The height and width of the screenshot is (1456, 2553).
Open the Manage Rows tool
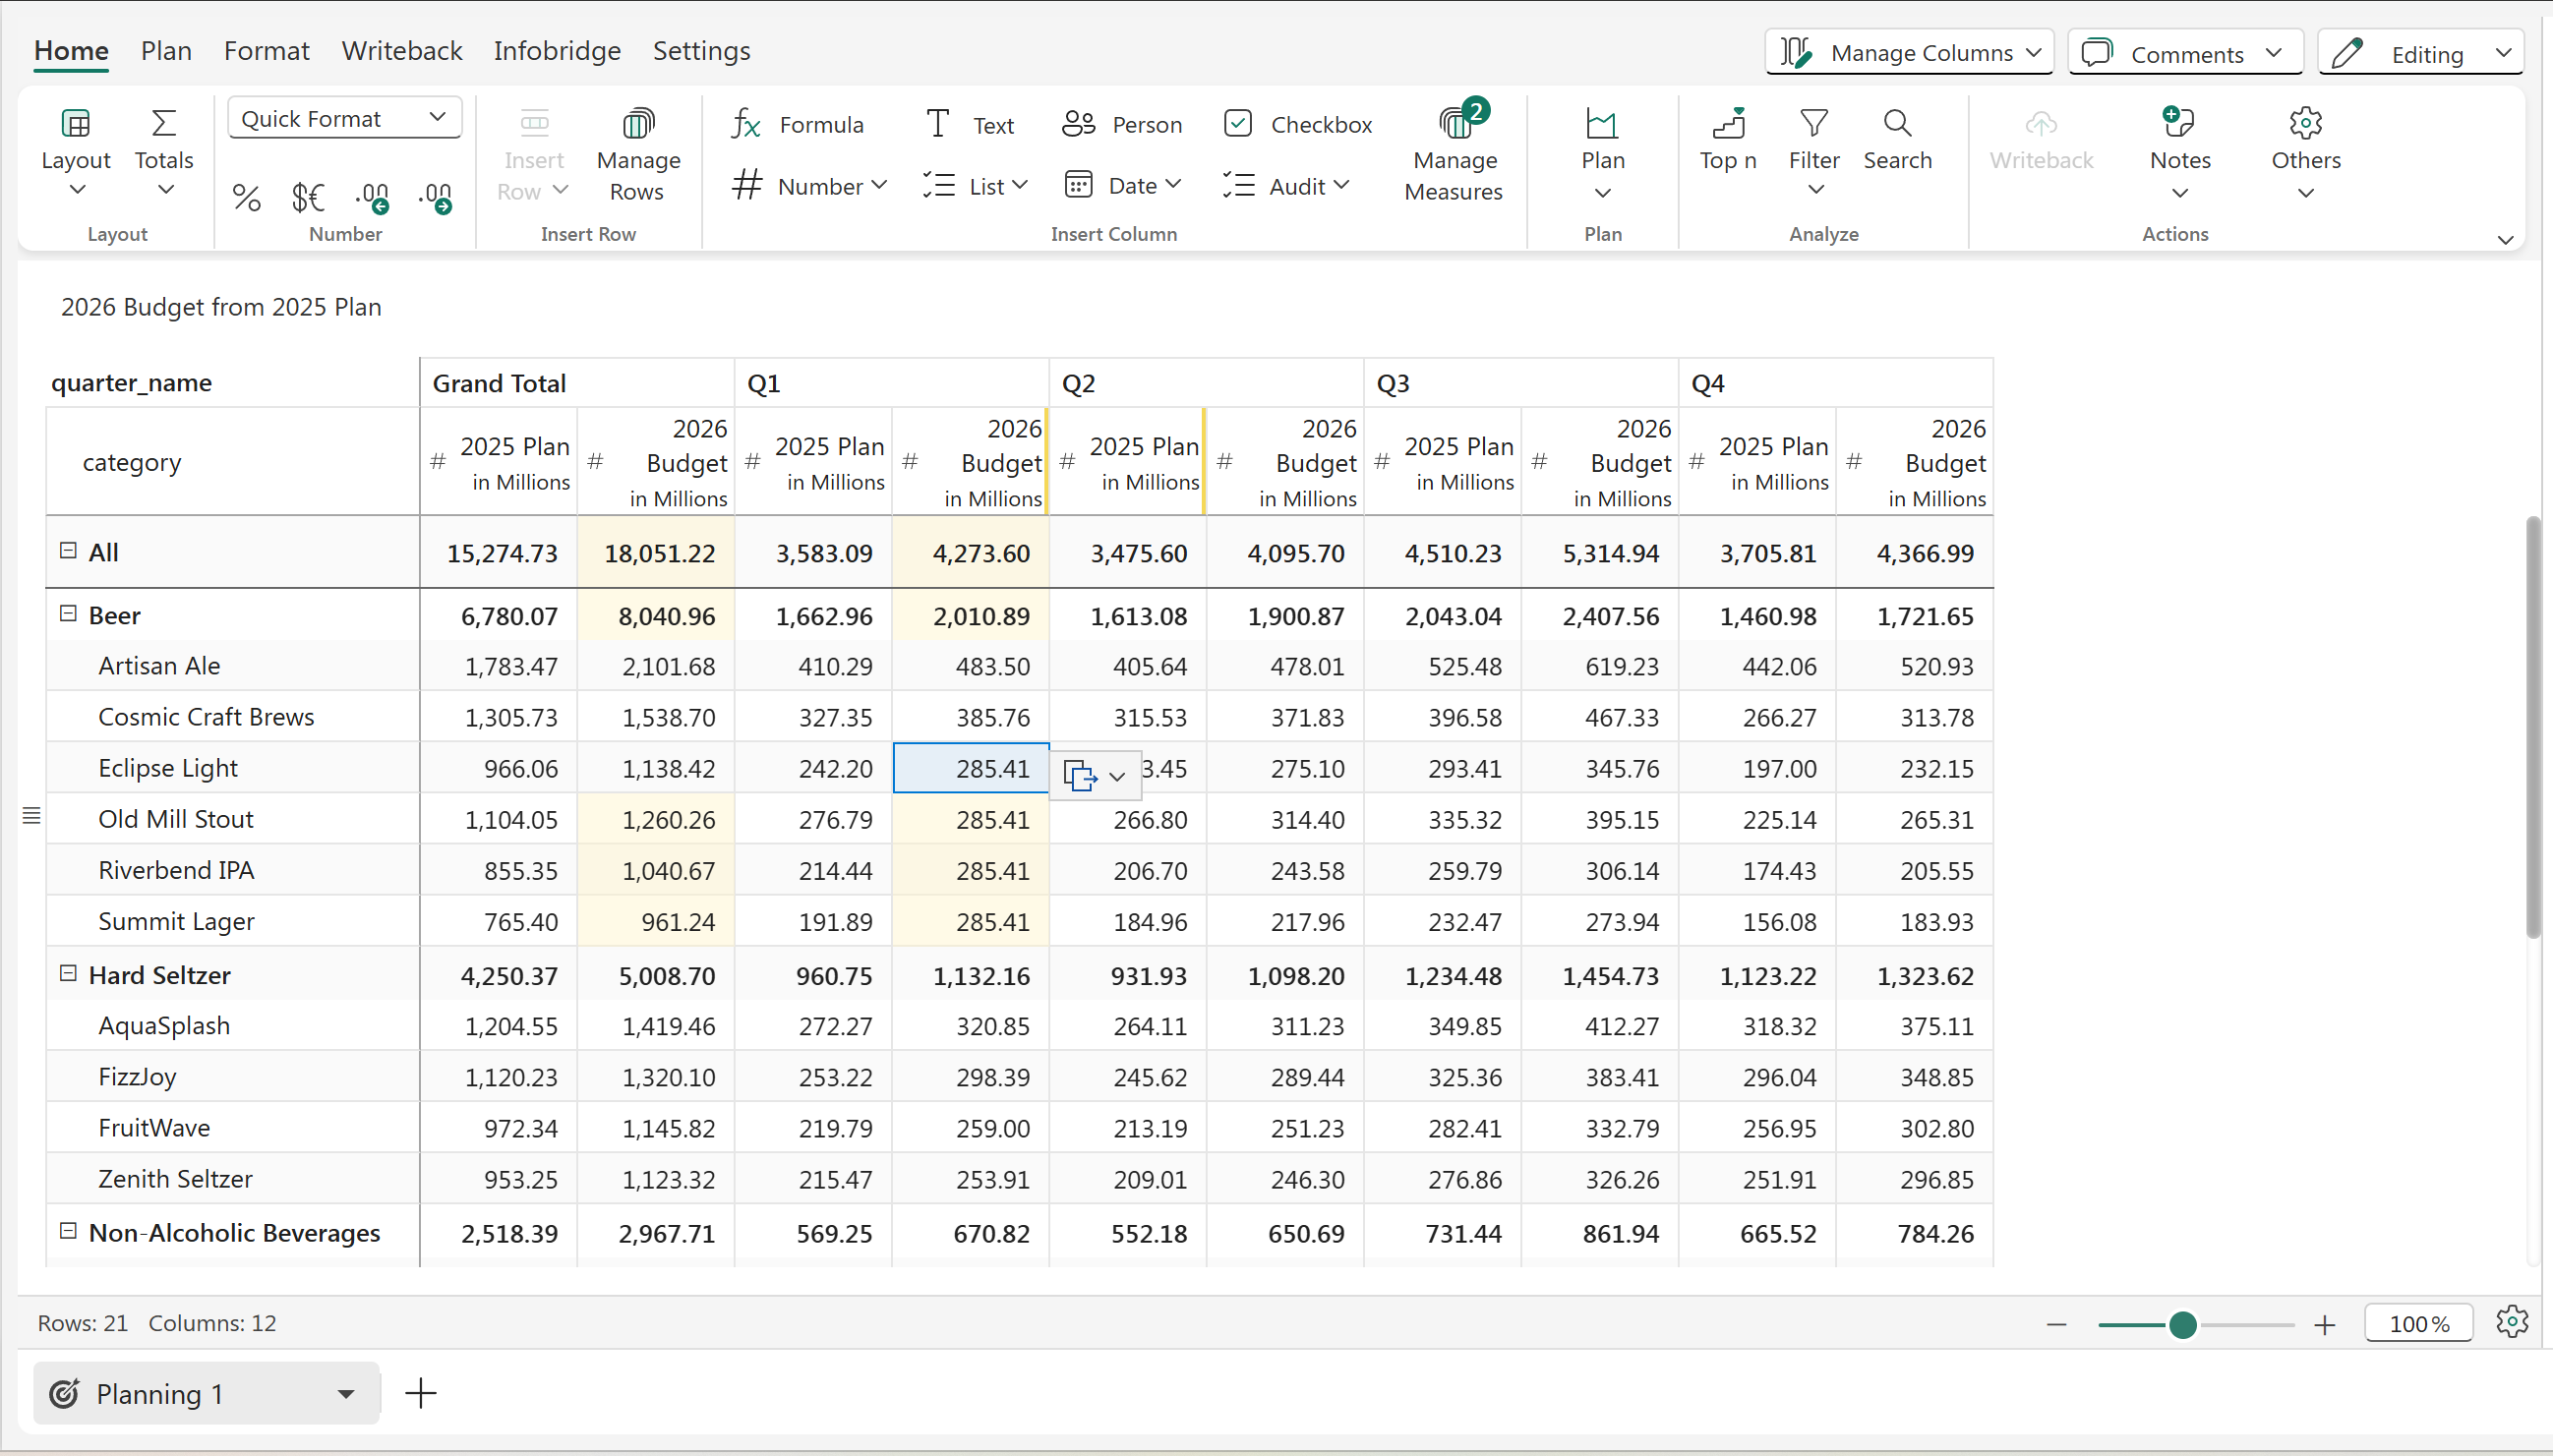click(637, 155)
